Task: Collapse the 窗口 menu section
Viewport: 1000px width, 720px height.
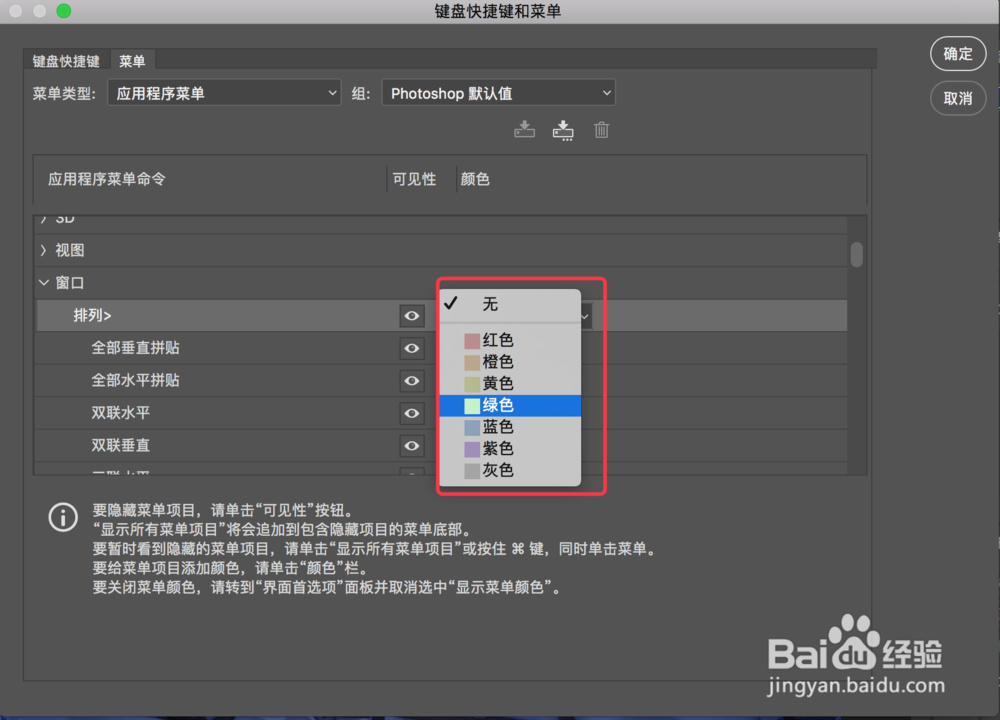Action: coord(44,282)
